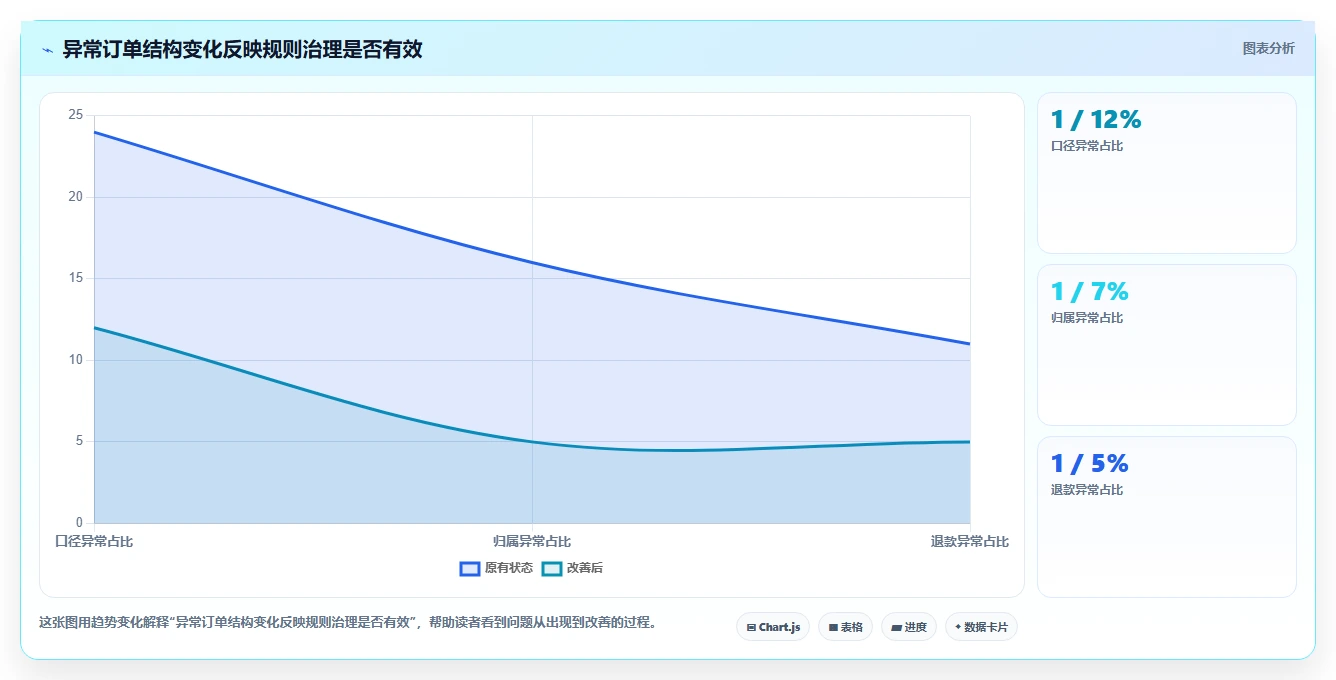
Task: Select the 进度 tag
Action: [908, 627]
